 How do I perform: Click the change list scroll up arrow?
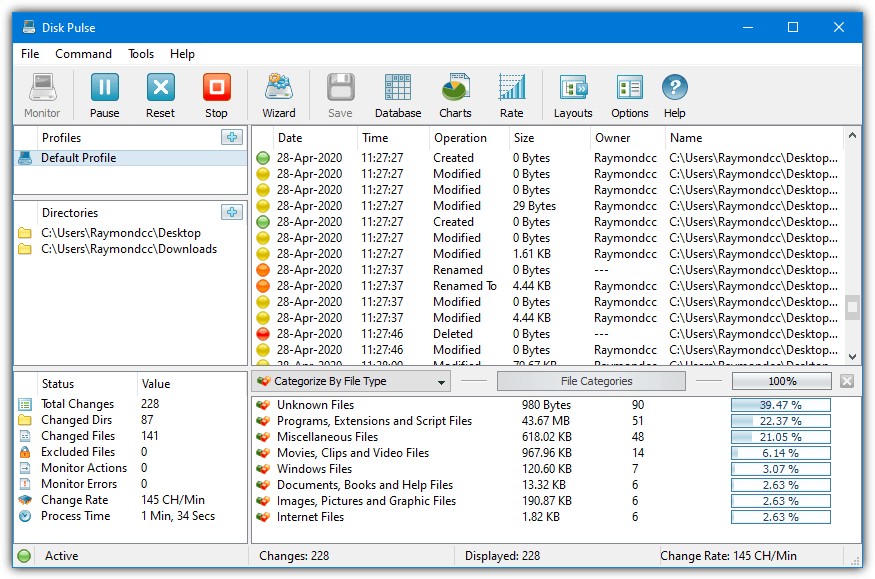coord(852,136)
